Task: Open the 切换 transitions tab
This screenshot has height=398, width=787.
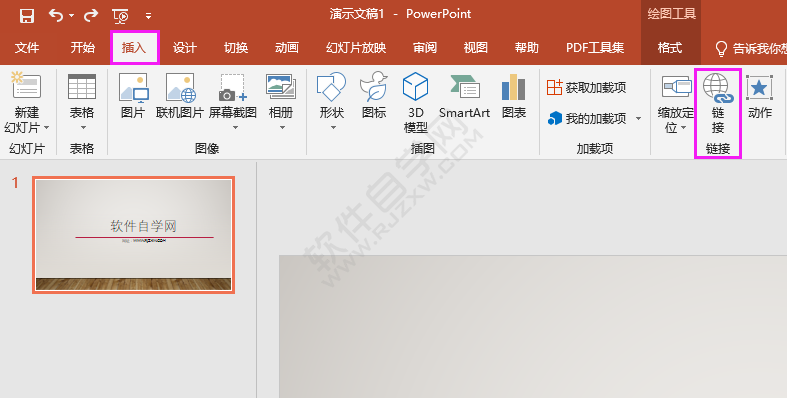Action: click(x=236, y=48)
